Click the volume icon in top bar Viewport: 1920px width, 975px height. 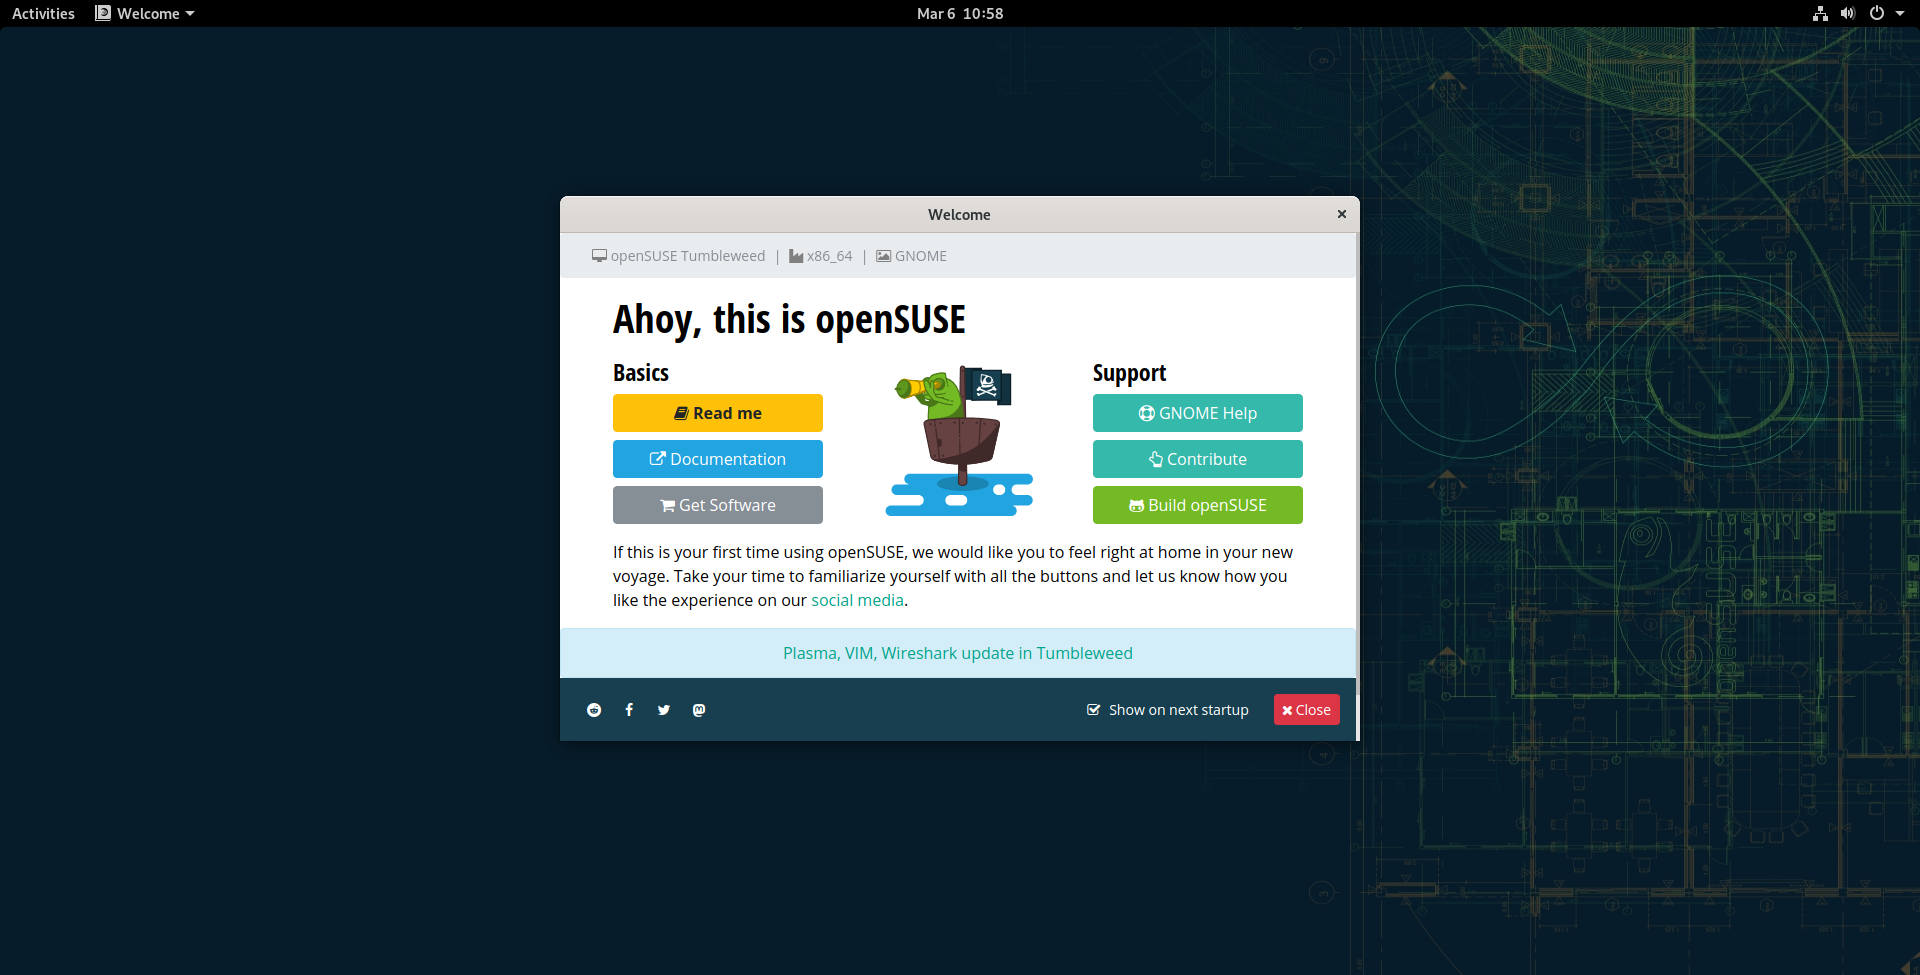(x=1848, y=13)
